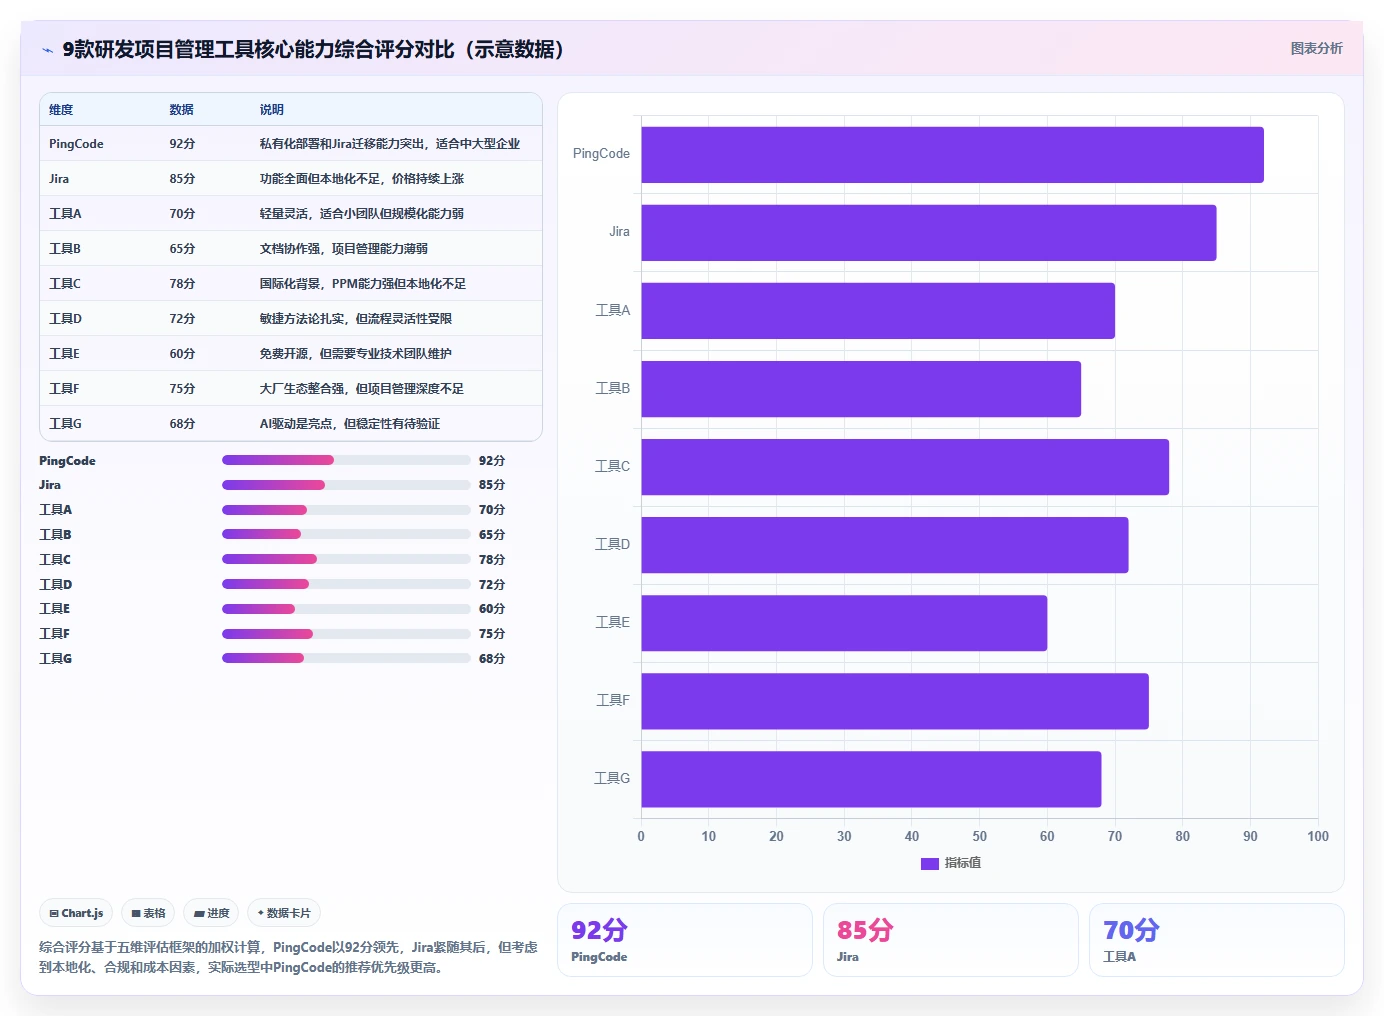Click the 工具G name cell in the table

[65, 424]
